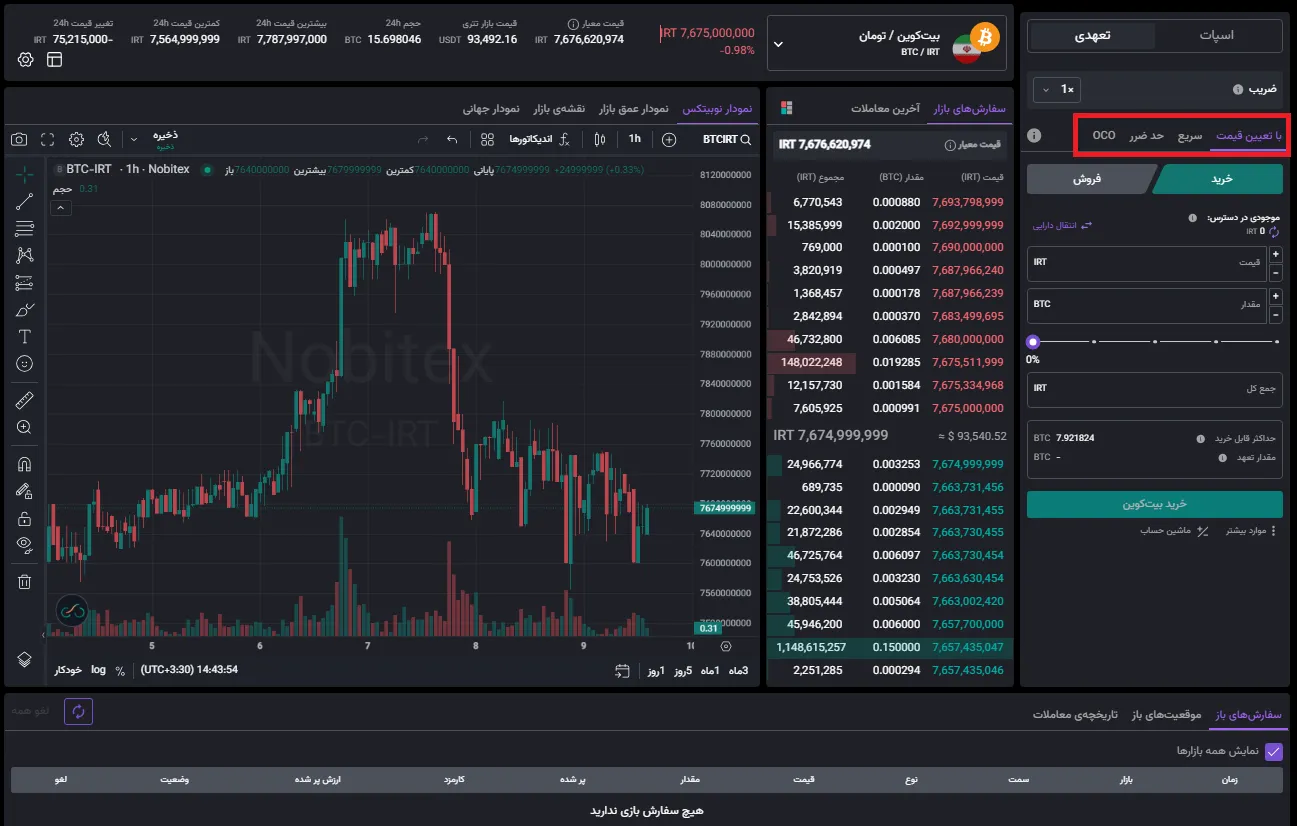Click the amount percentage slider handle
Image resolution: width=1297 pixels, height=826 pixels.
[1033, 342]
